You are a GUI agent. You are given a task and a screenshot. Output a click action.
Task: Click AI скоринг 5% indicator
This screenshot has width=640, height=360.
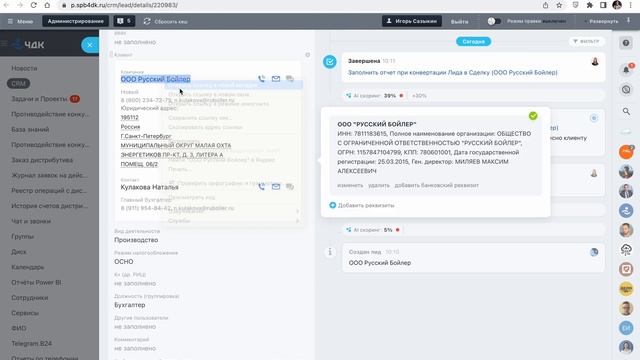[372, 230]
